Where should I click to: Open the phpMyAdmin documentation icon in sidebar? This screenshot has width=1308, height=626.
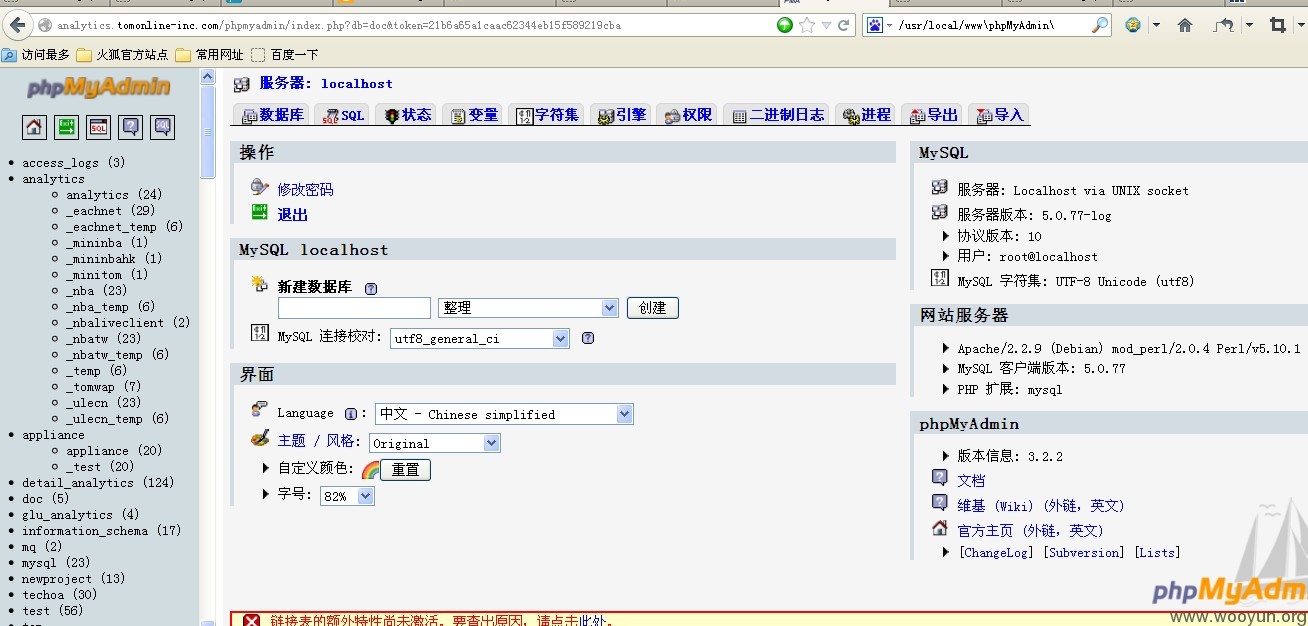tap(130, 127)
